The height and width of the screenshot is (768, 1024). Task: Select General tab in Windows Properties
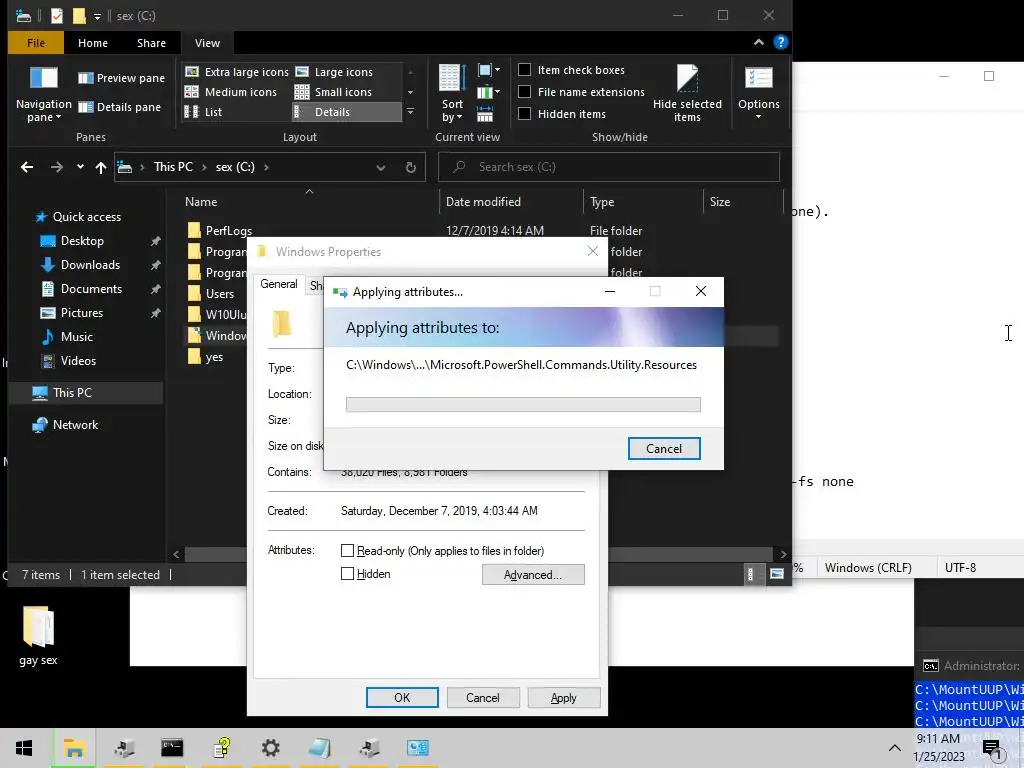[279, 284]
